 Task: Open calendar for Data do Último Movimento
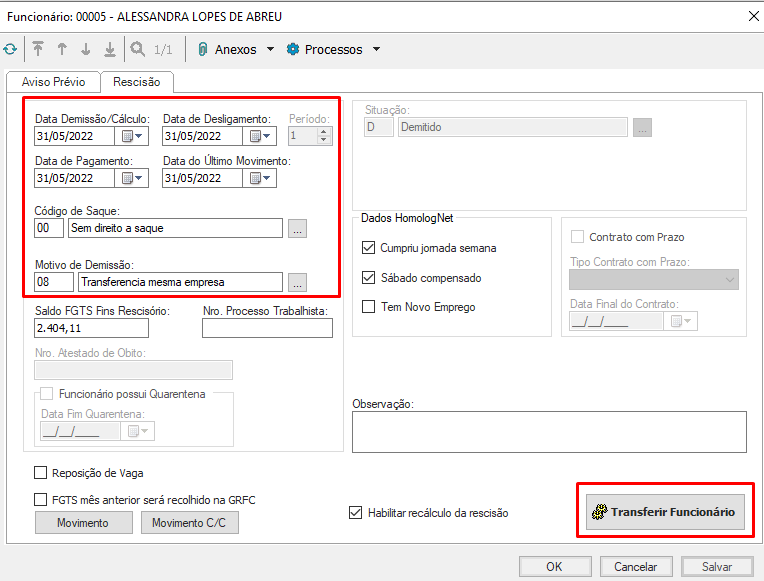click(260, 178)
